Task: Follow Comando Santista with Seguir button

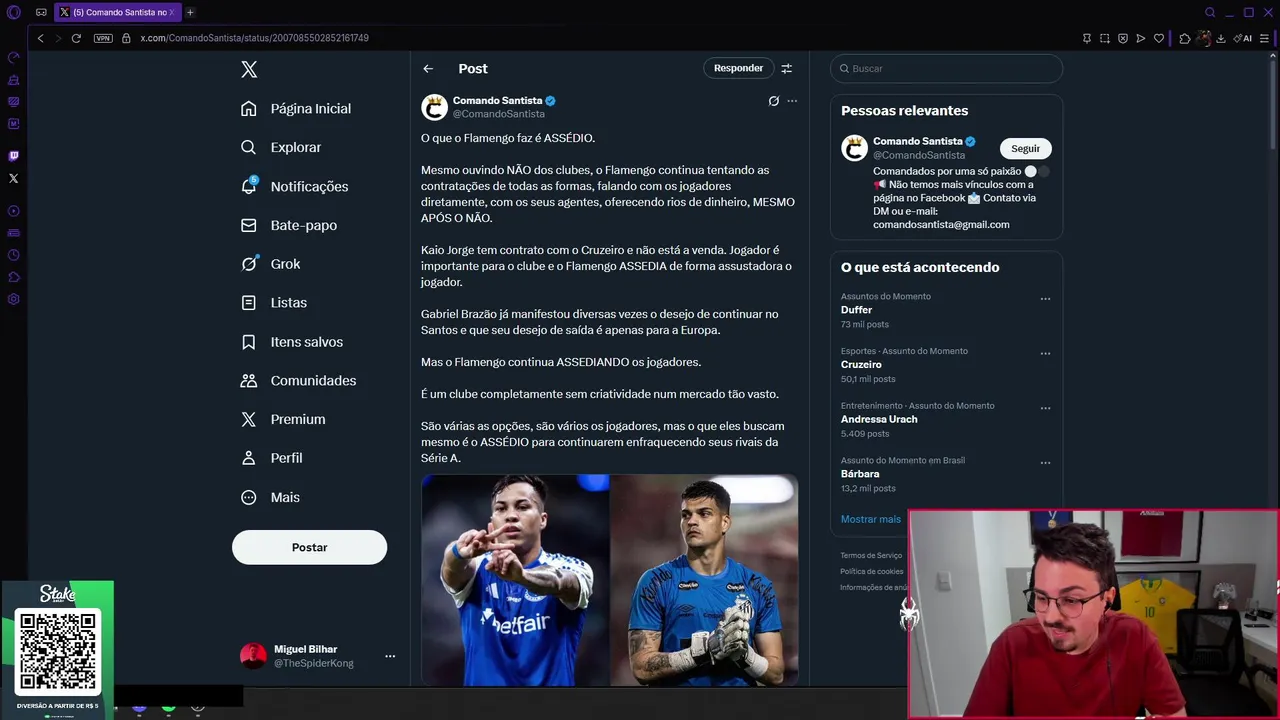Action: pos(1025,148)
